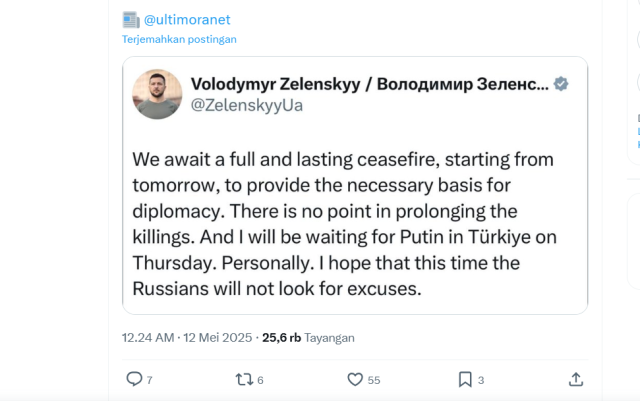Click the share upload icon

pyautogui.click(x=576, y=379)
